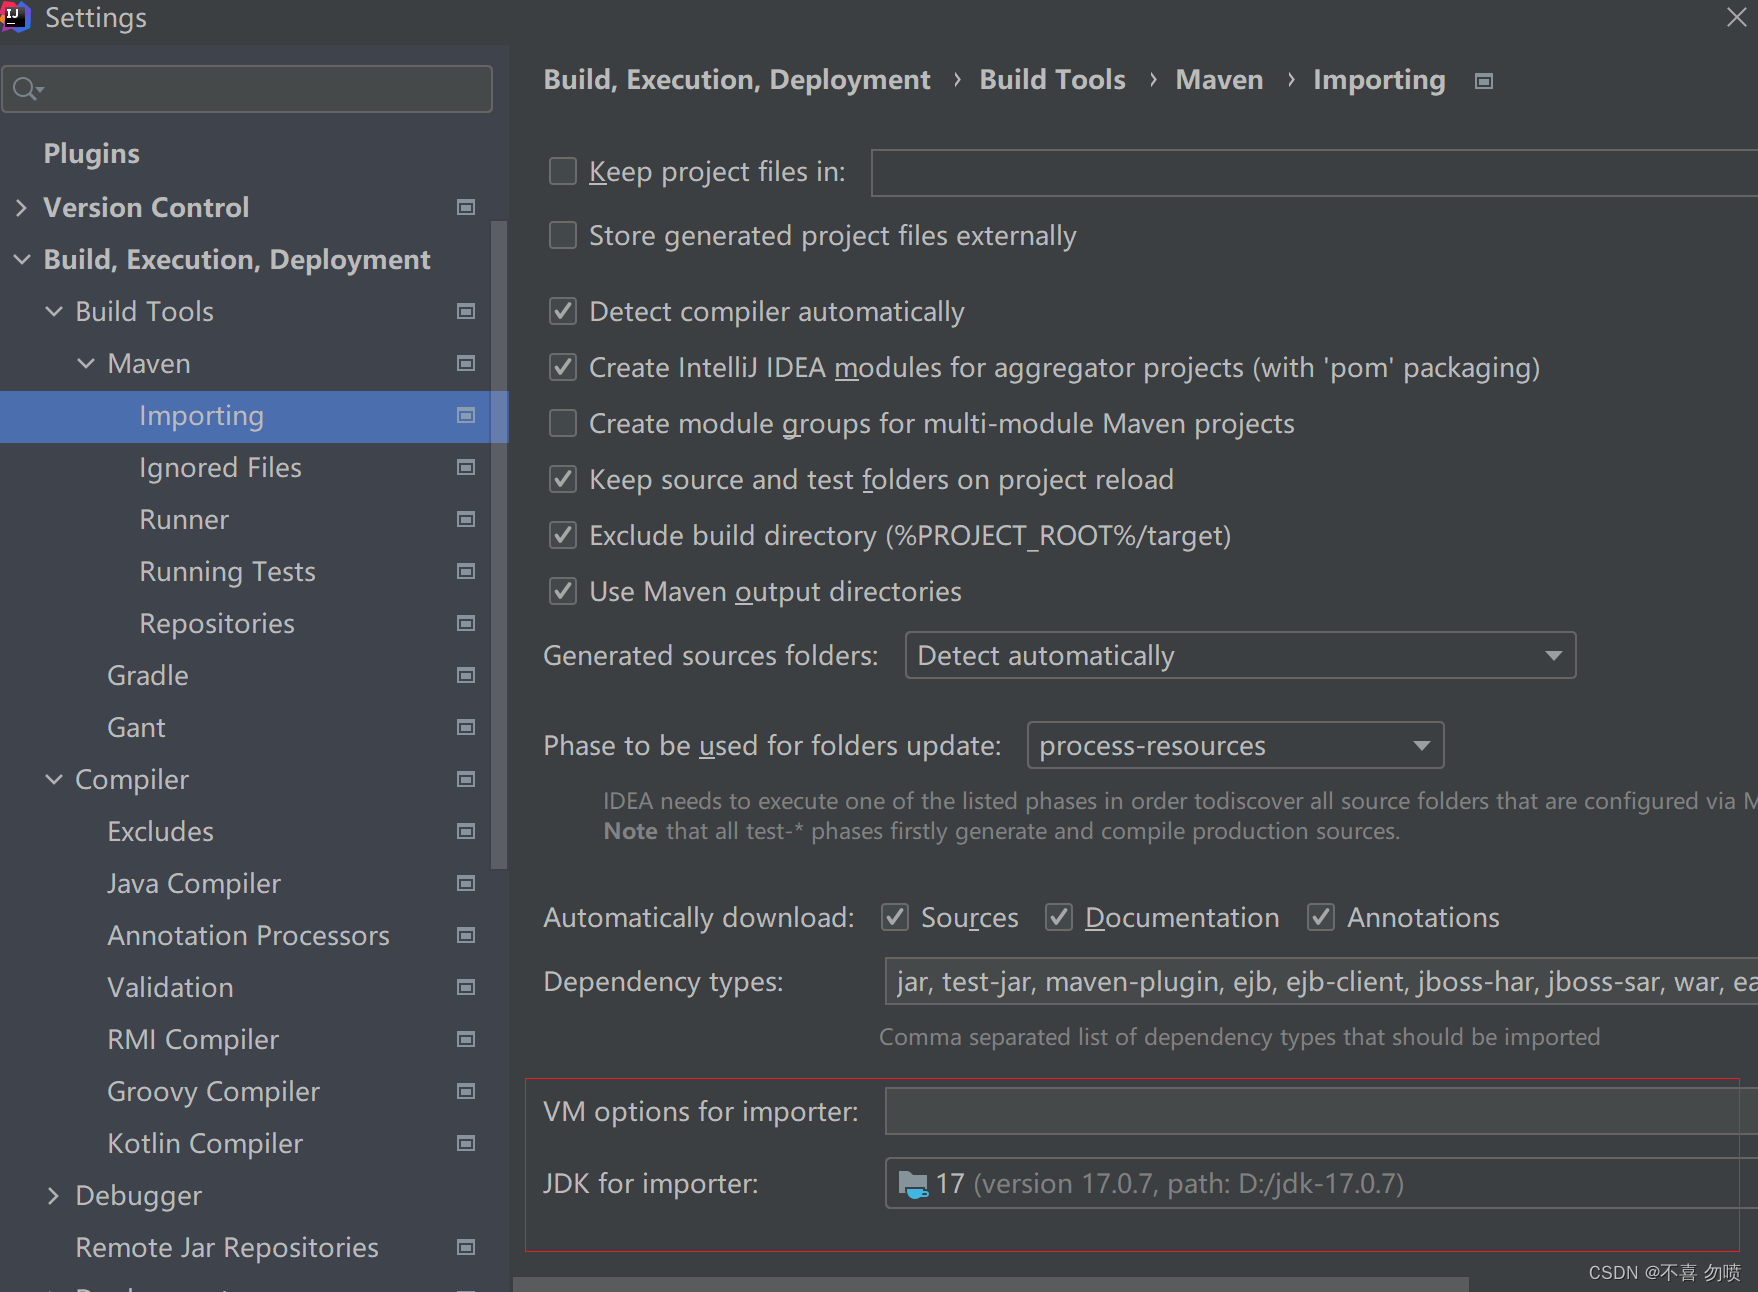
Task: Click the search magnifier icon in settings search
Action: click(x=28, y=89)
